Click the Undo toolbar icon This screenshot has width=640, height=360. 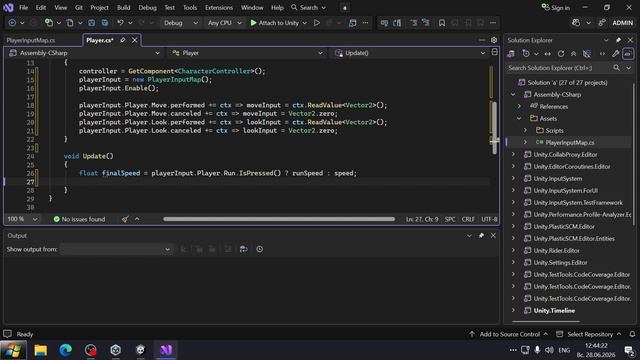[120, 23]
